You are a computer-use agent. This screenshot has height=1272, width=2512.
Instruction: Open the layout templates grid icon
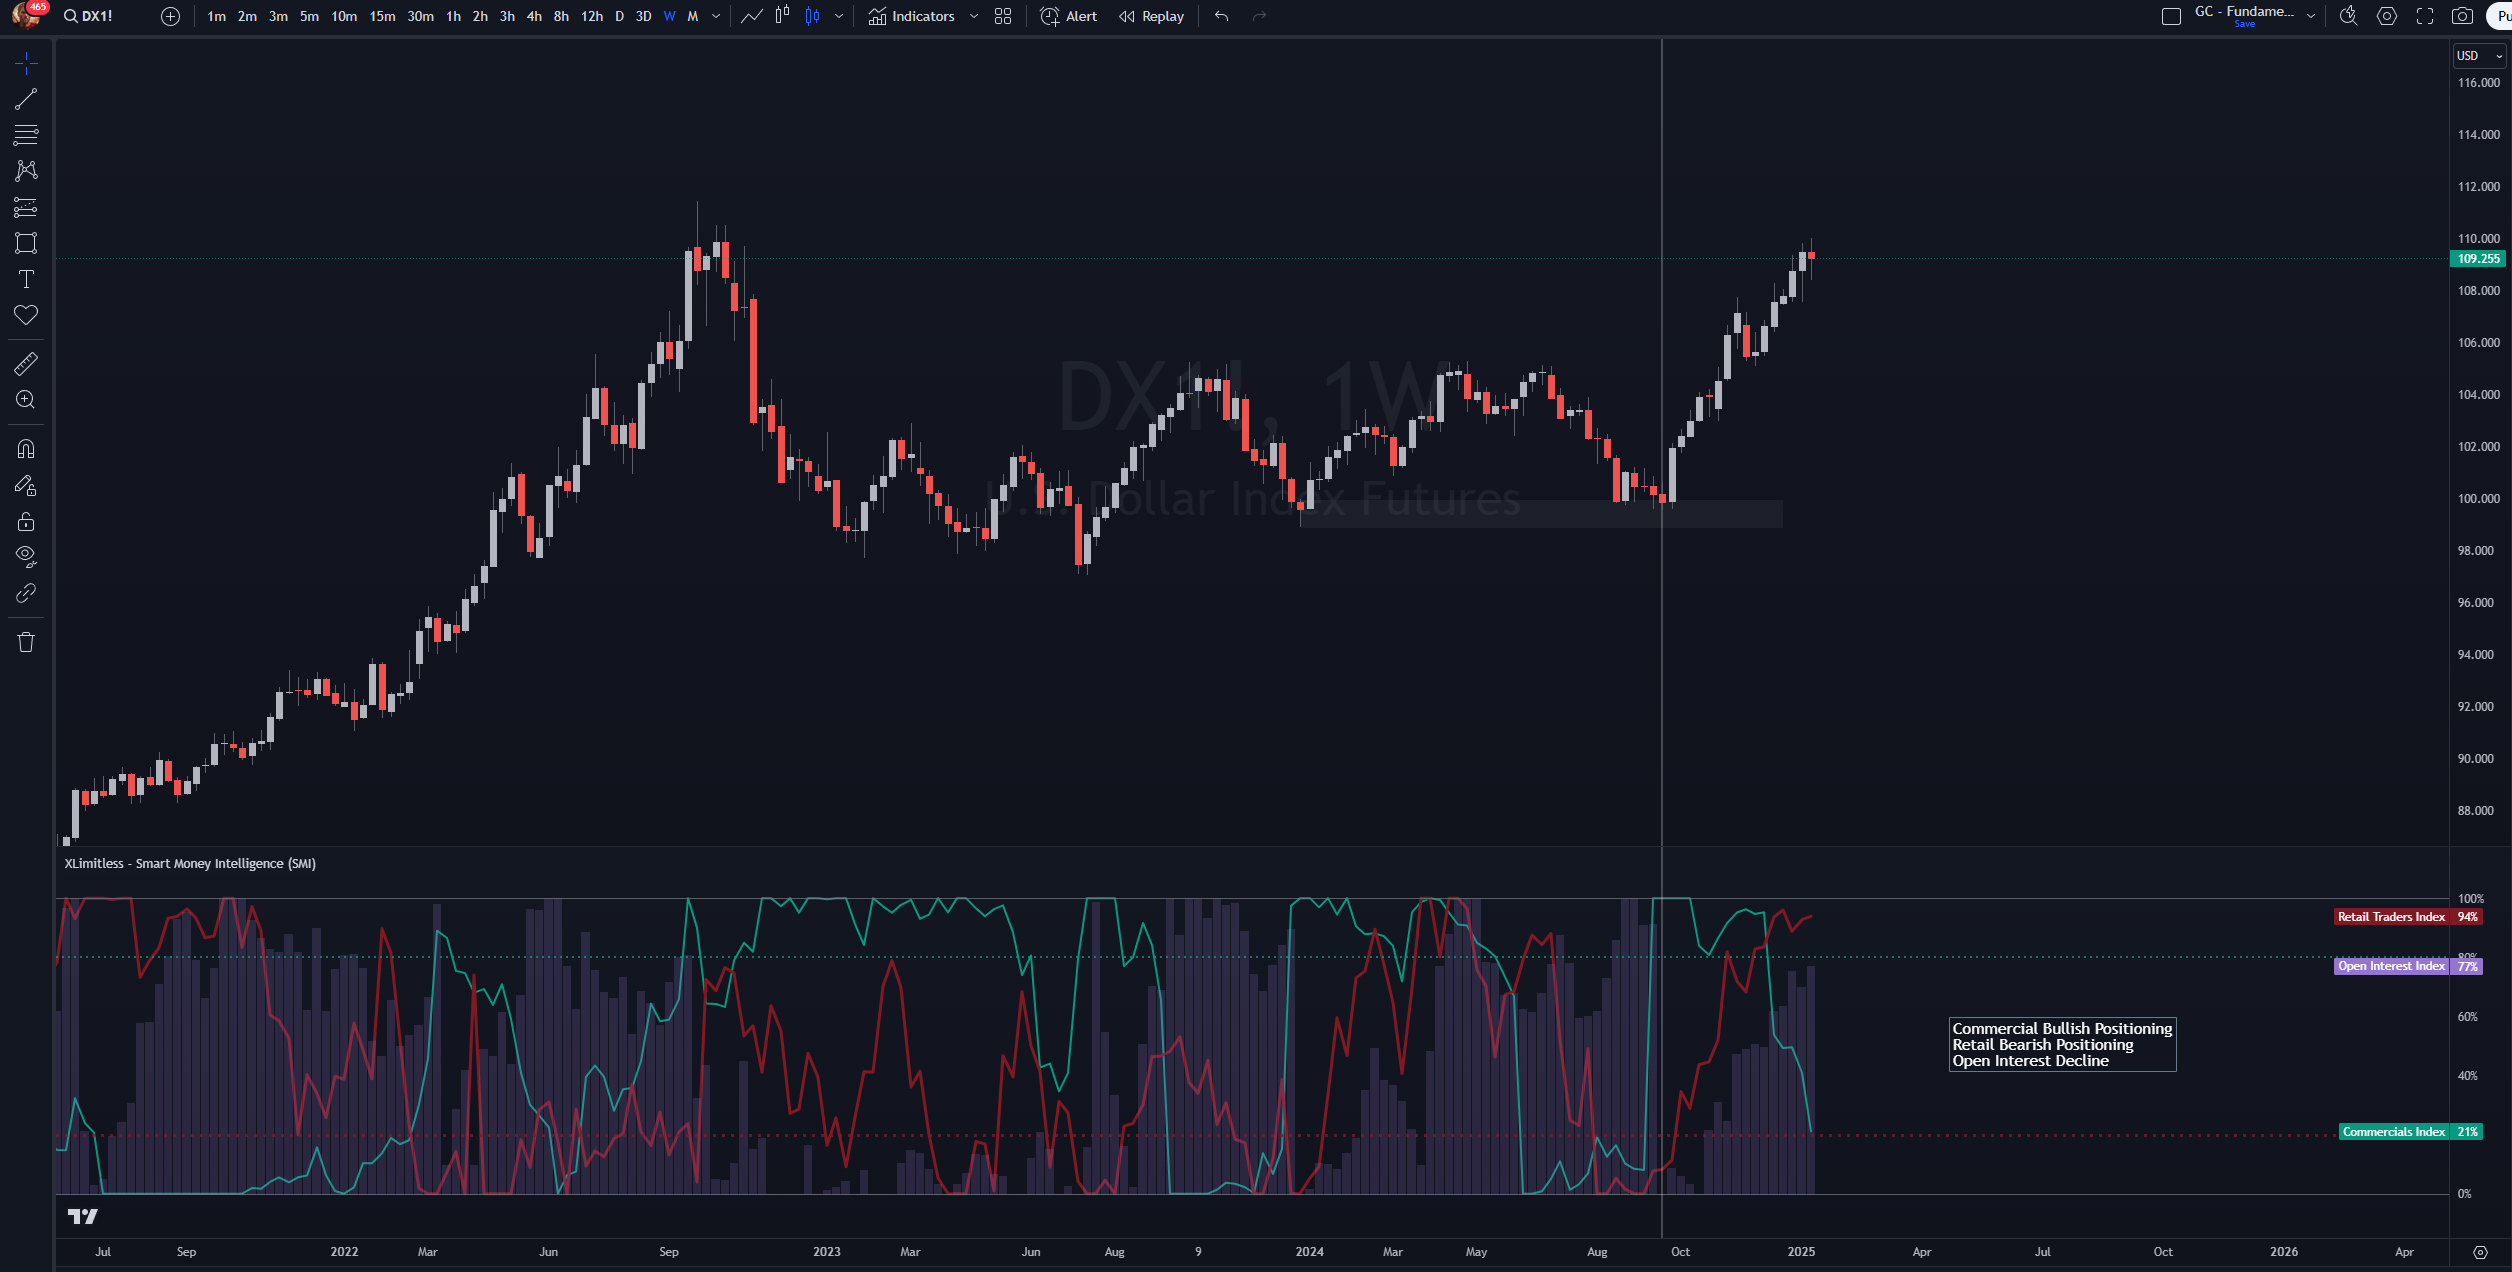(1003, 16)
